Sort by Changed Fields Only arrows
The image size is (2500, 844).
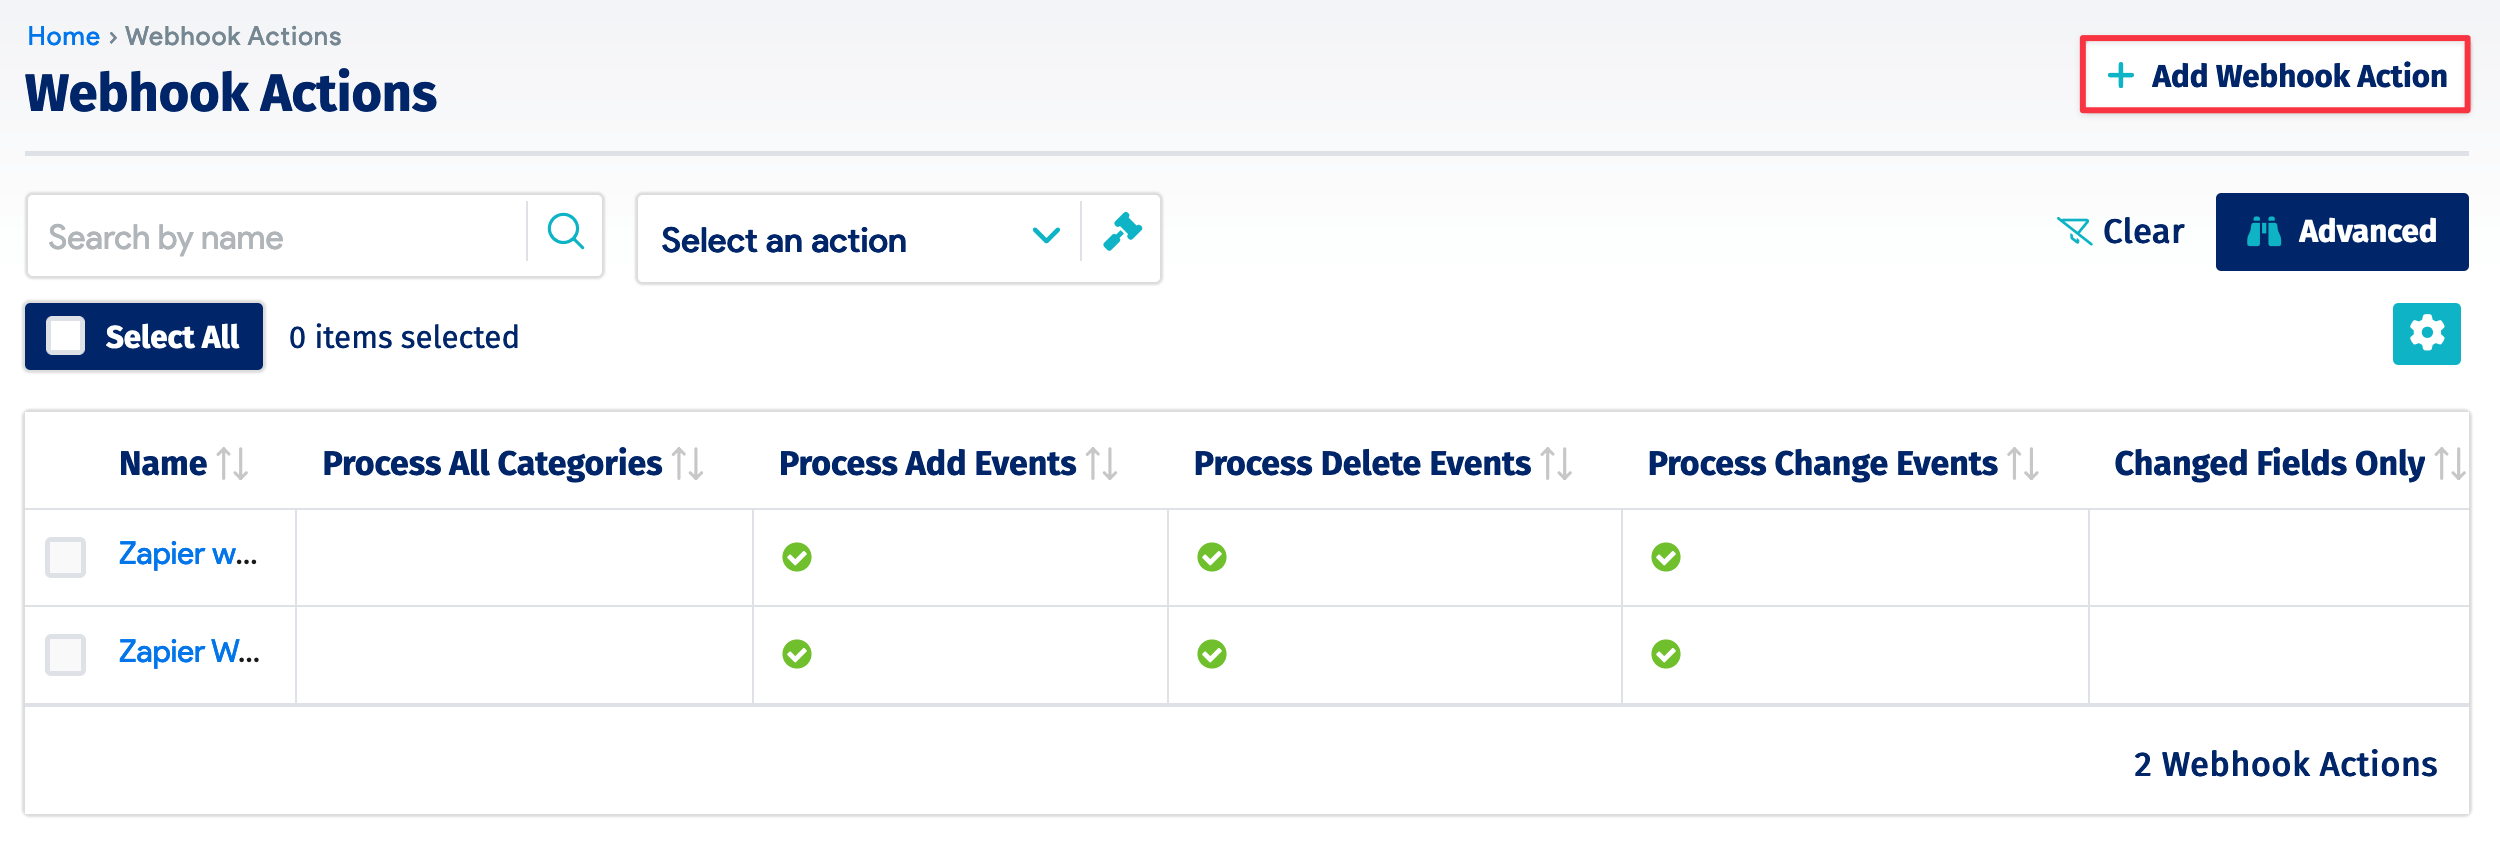[2451, 464]
